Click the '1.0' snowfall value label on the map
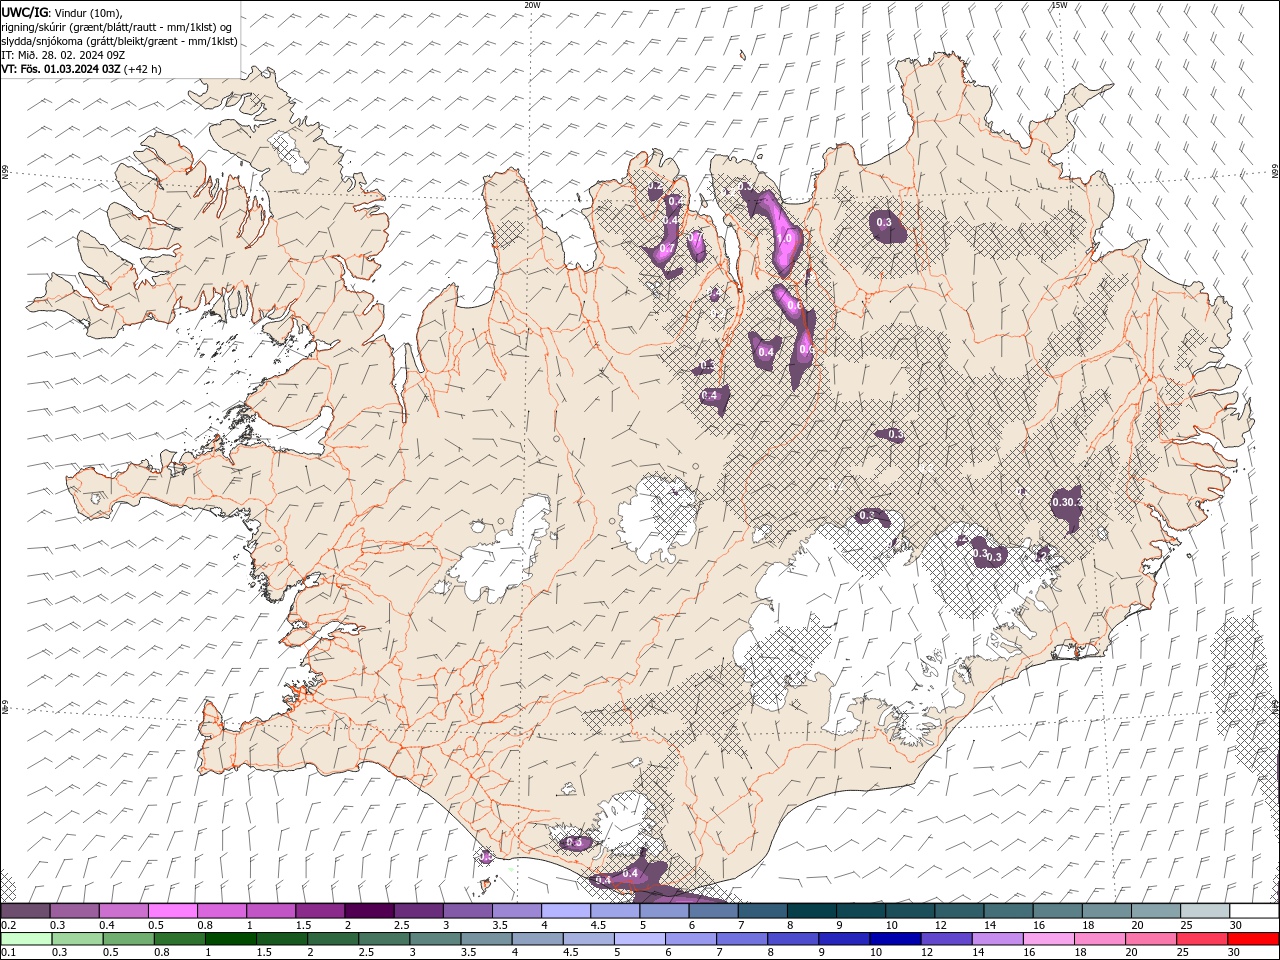The width and height of the screenshot is (1280, 960). pos(785,240)
